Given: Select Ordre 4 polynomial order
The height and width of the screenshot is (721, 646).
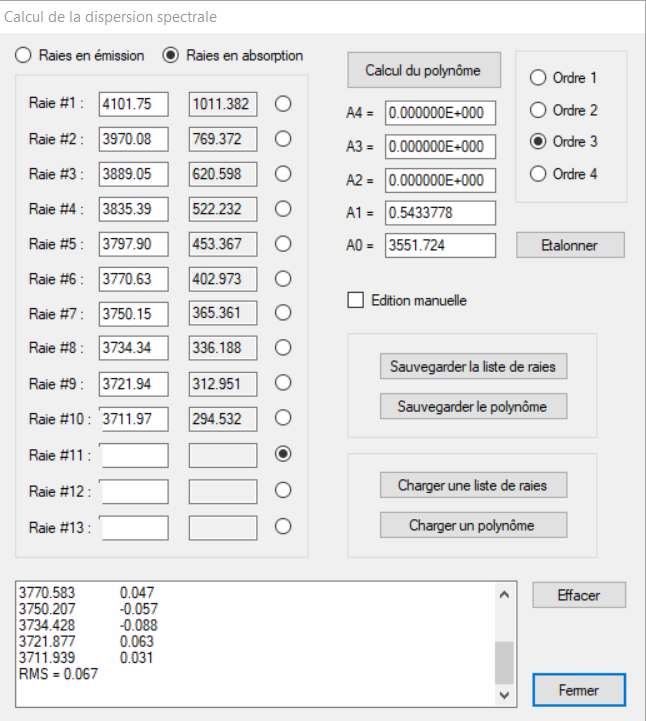Looking at the screenshot, I should 537,174.
